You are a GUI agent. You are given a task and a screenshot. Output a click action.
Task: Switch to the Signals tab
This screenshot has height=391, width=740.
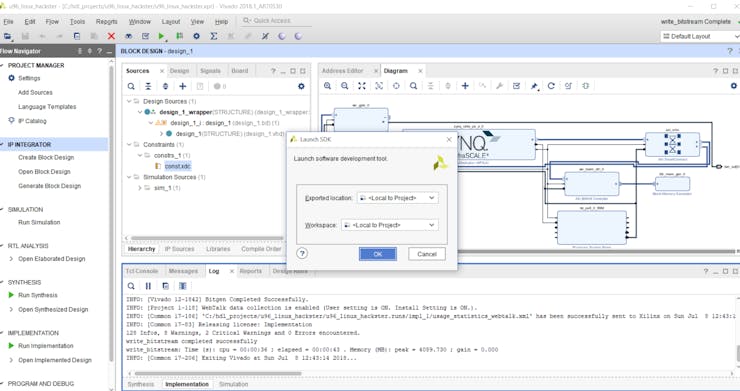(x=210, y=71)
